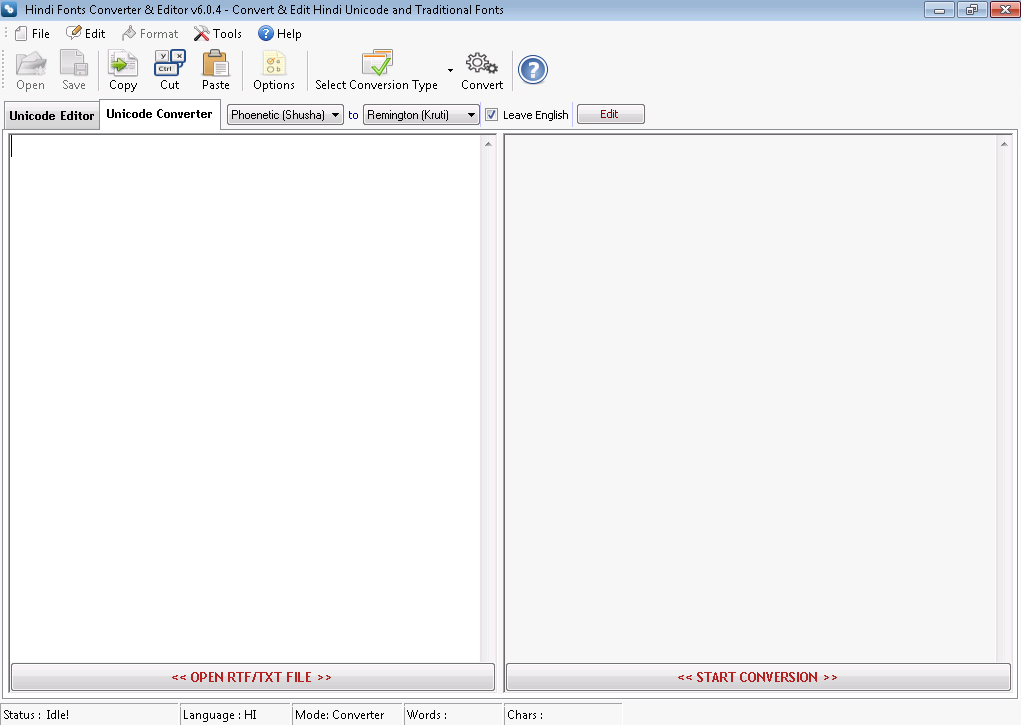Click the START CONVERSION button
The height and width of the screenshot is (725, 1021).
pyautogui.click(x=758, y=677)
